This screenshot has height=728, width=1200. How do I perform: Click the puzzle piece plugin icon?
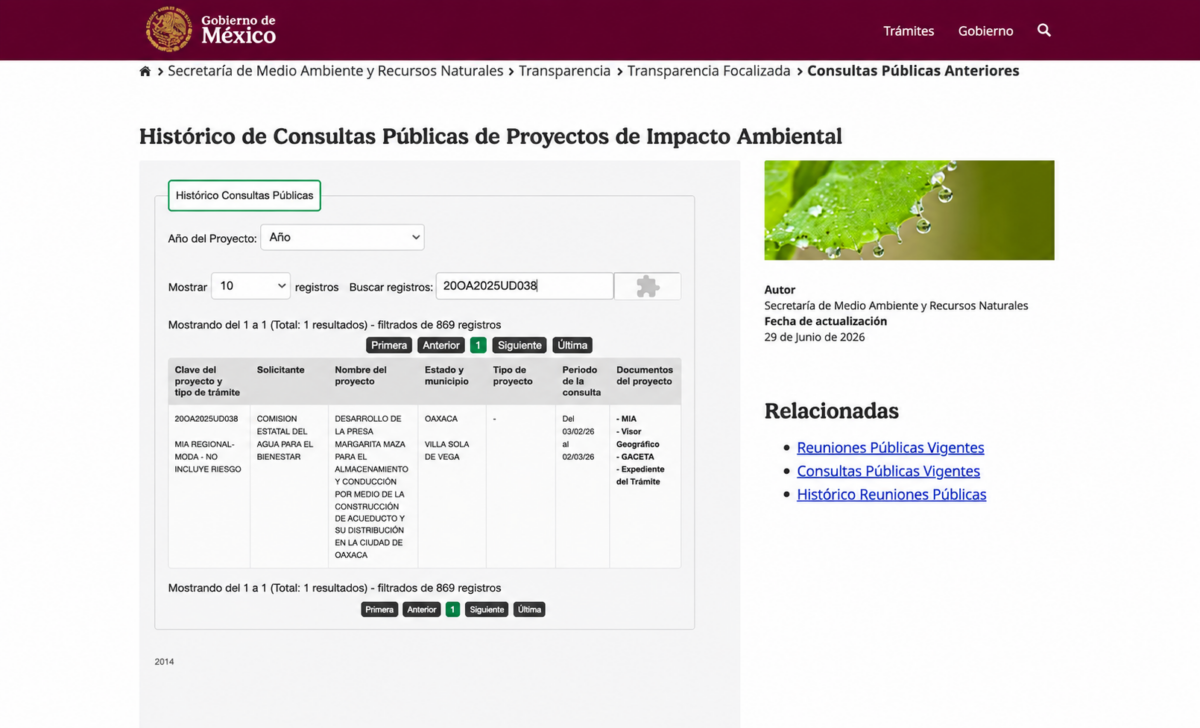[647, 286]
